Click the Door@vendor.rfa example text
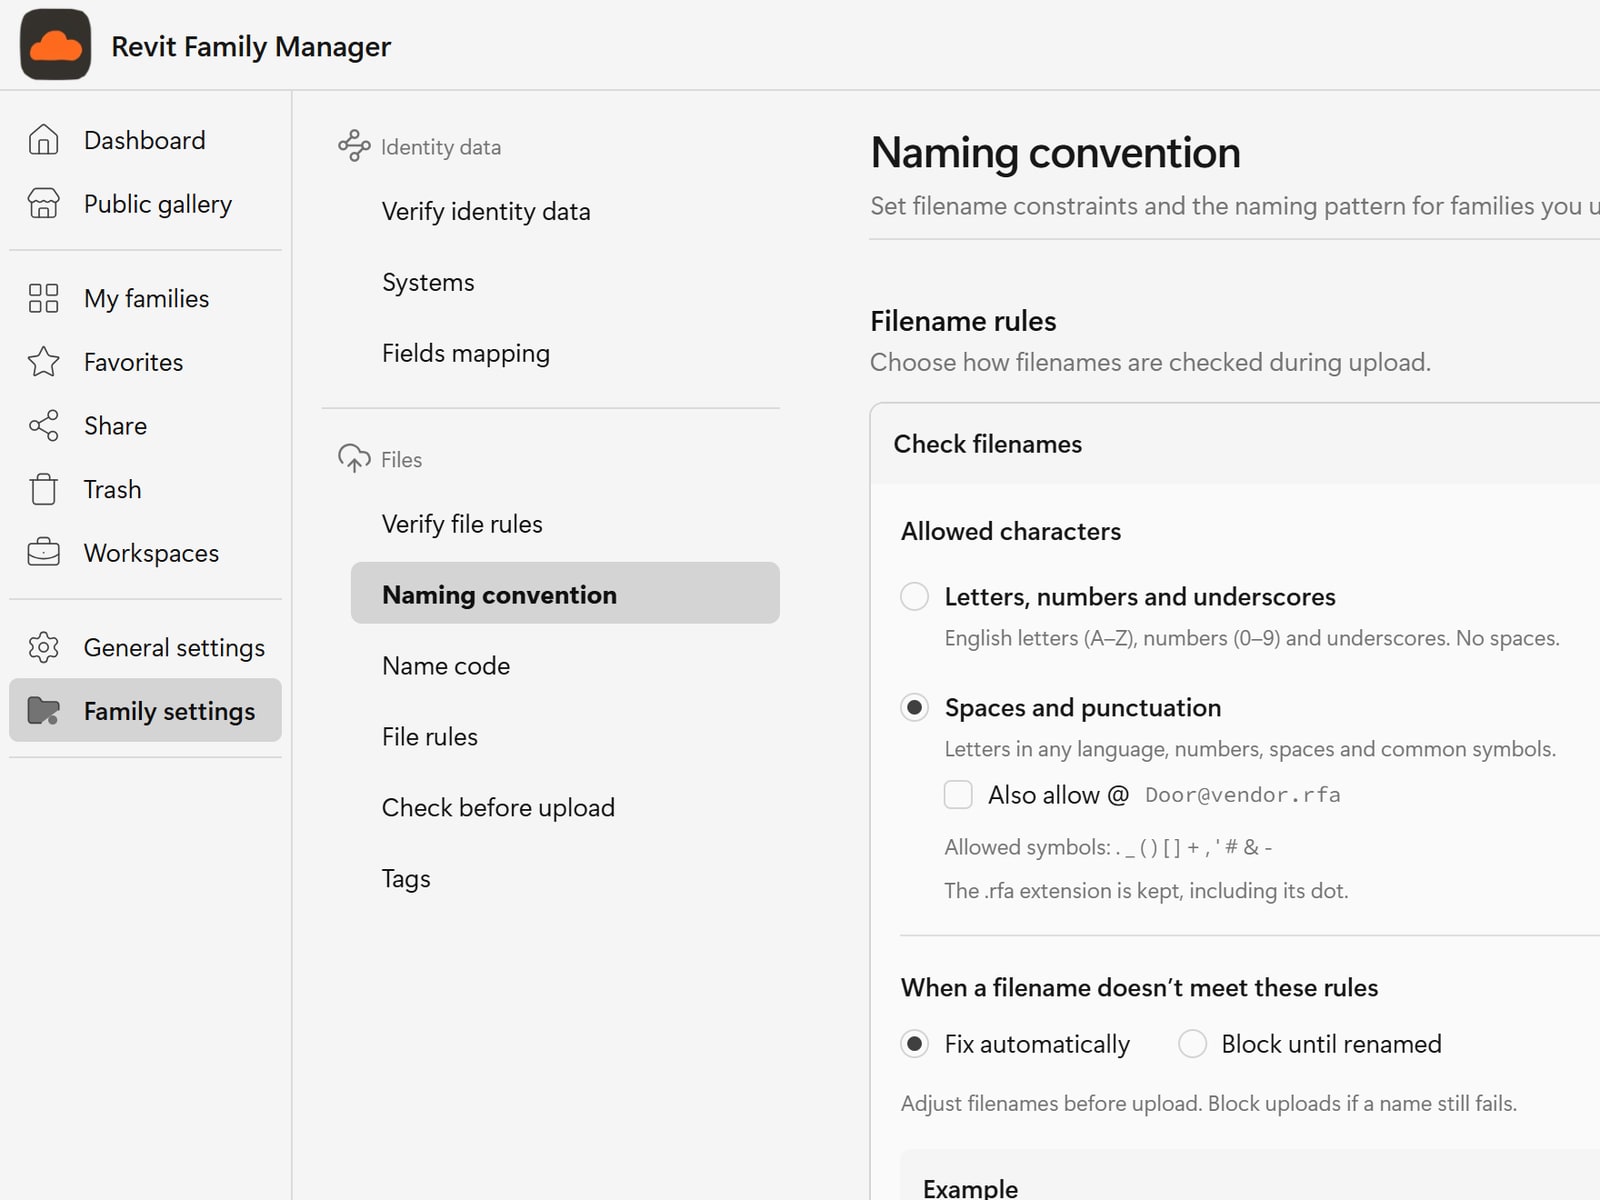Image resolution: width=1600 pixels, height=1200 pixels. (1242, 795)
